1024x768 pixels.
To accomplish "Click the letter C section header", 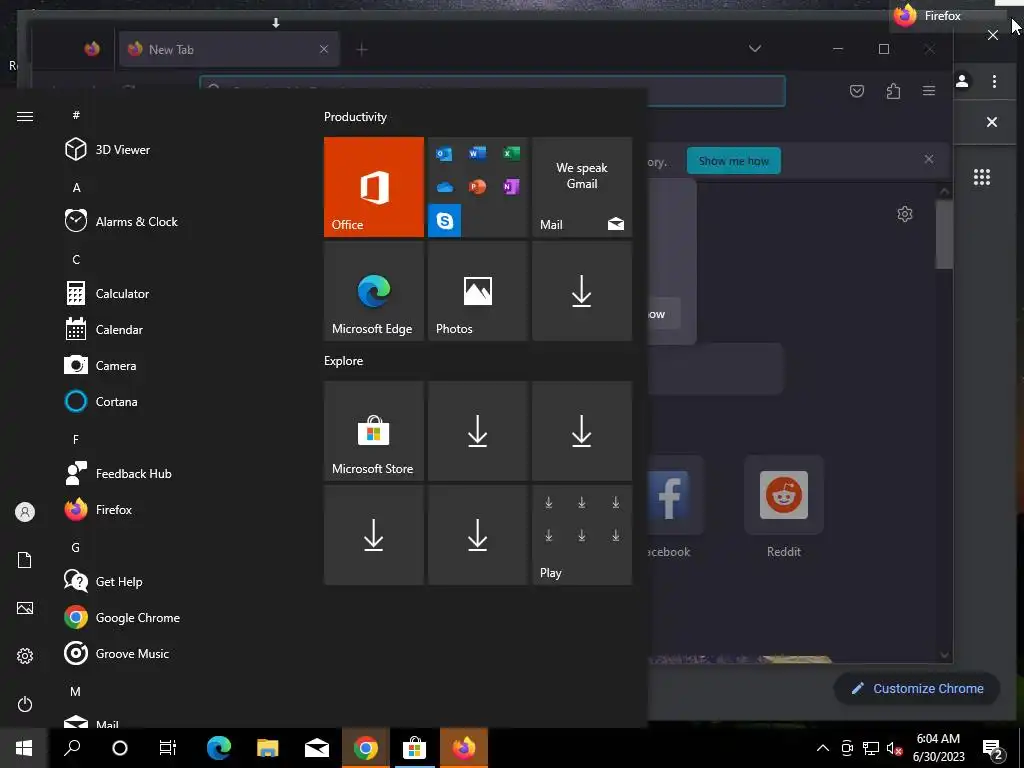I will [x=76, y=259].
